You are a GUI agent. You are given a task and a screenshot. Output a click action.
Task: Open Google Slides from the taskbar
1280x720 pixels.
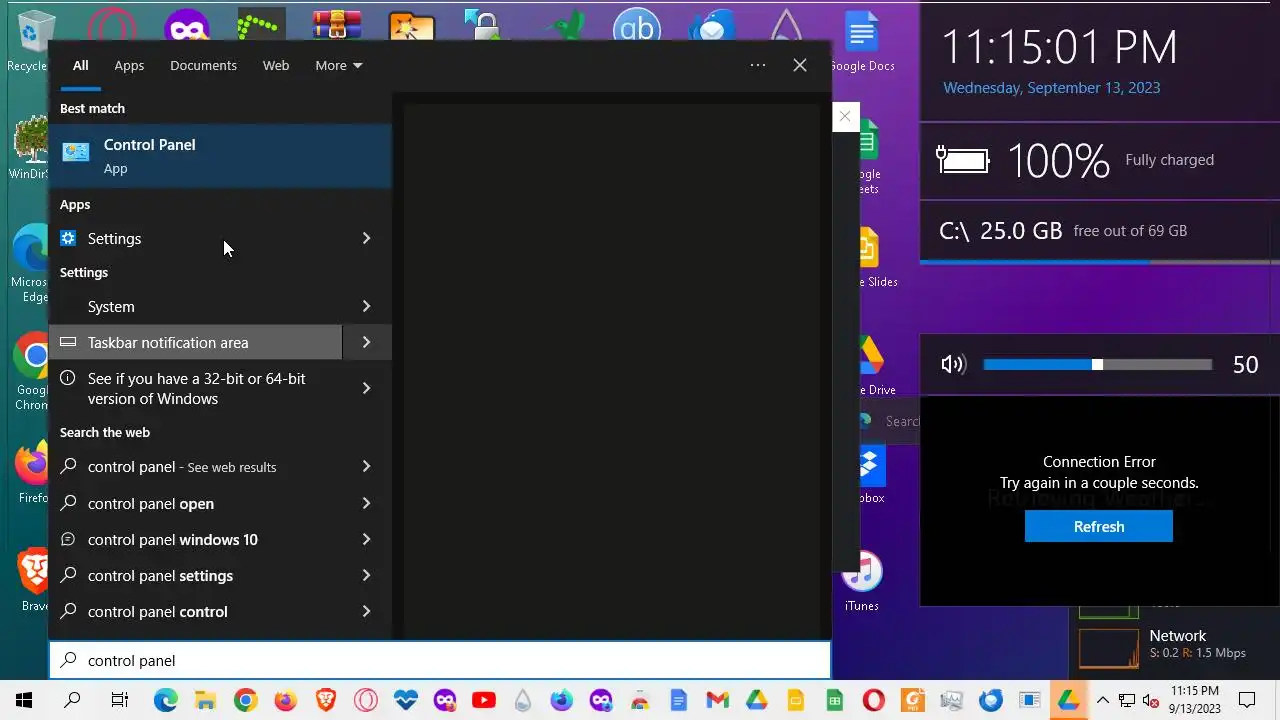pos(795,700)
